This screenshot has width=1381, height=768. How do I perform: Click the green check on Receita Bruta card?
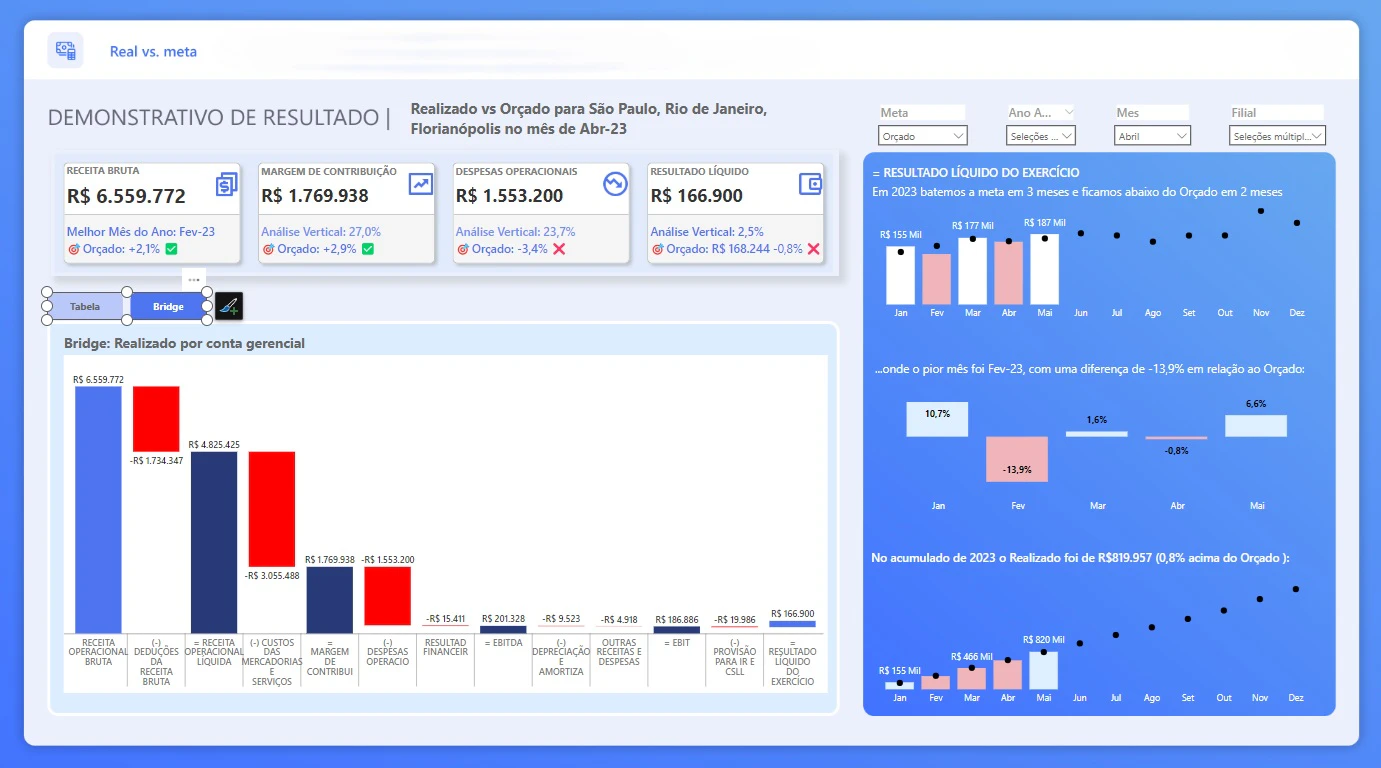point(171,249)
